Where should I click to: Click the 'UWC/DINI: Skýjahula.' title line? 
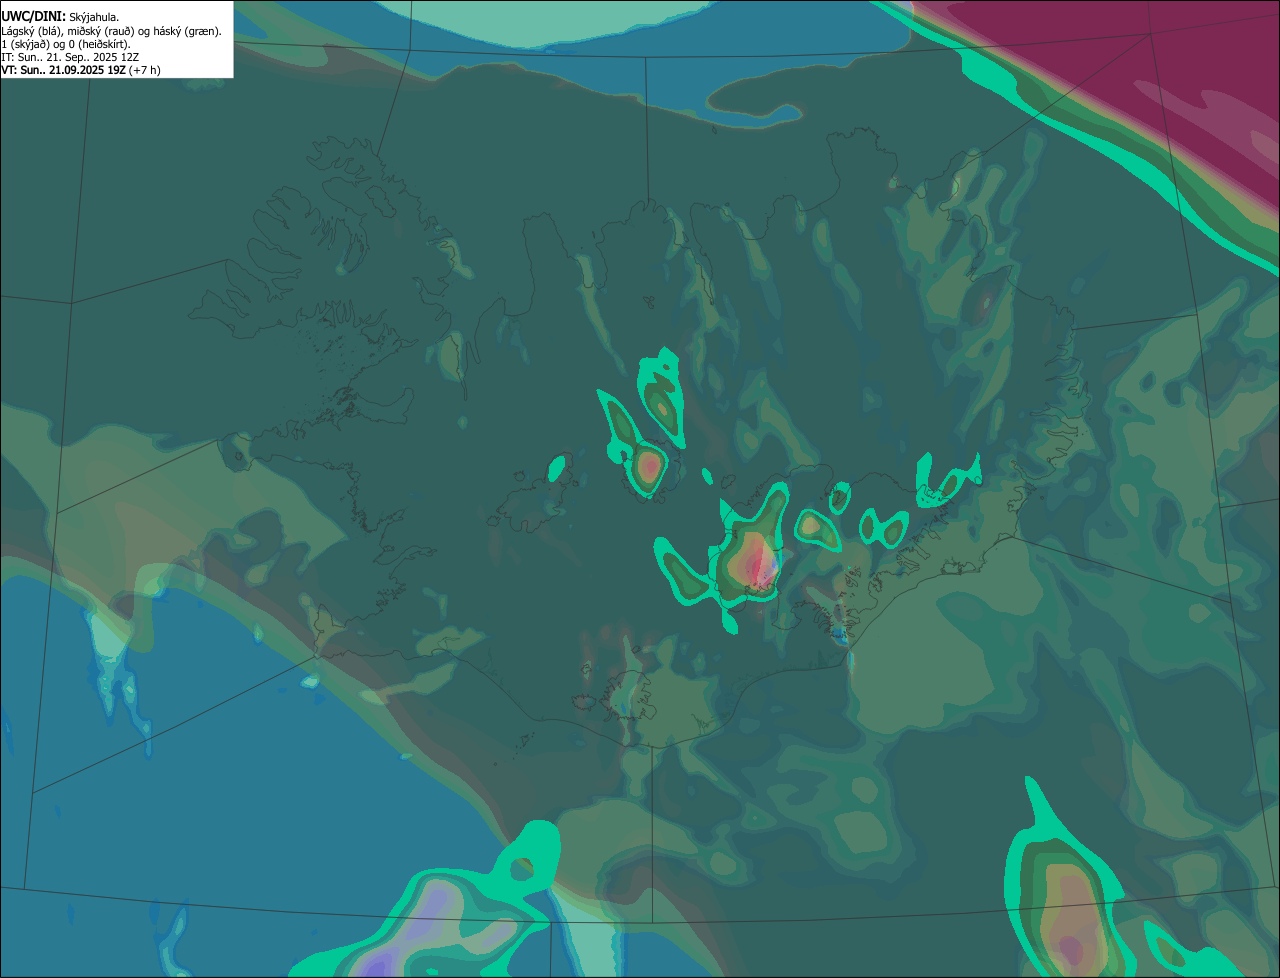[x=60, y=16]
